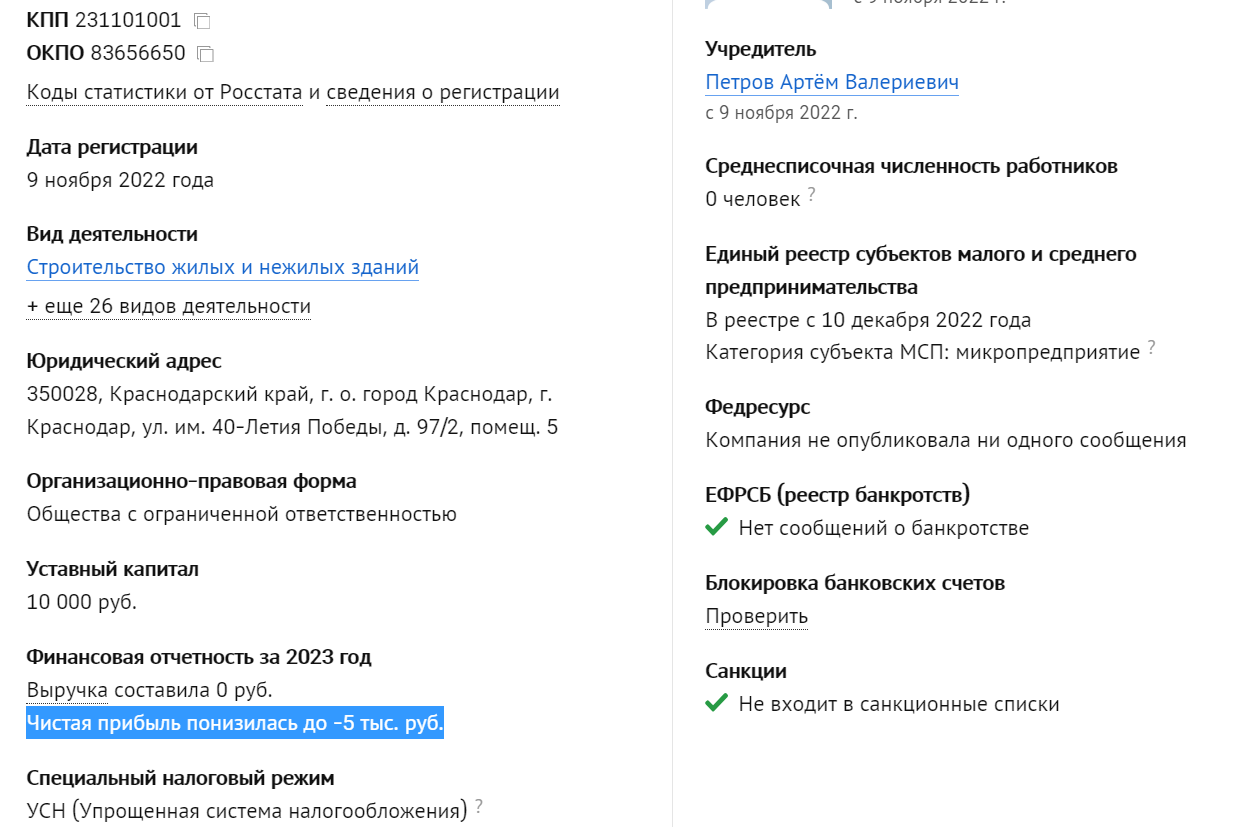Viewport: 1251px width, 828px height.
Task: Click "Компания не опубликовала ни одного сообщения"
Action: (x=945, y=440)
